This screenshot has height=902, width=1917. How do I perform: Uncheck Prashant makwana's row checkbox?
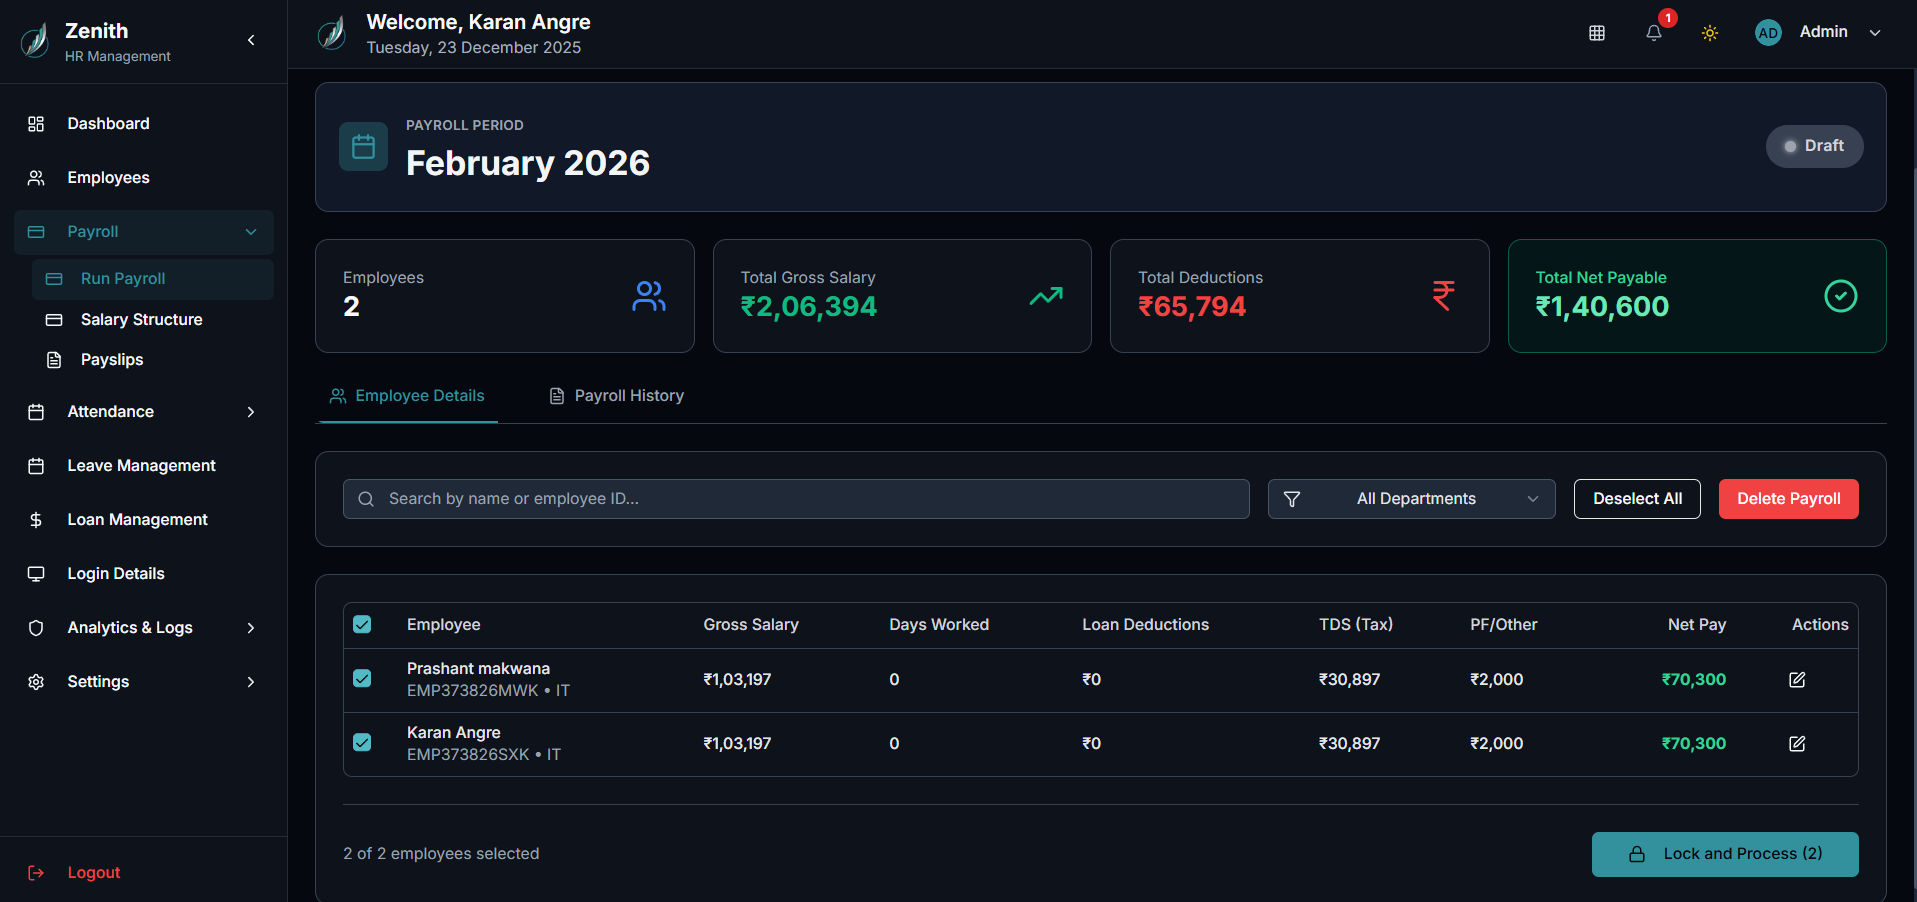[x=362, y=679]
